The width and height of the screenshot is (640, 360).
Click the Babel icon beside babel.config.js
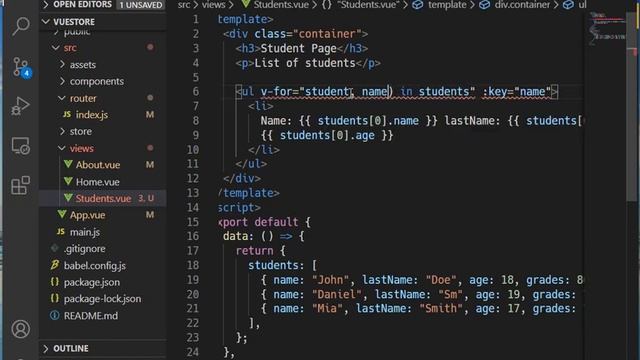pyautogui.click(x=55, y=265)
